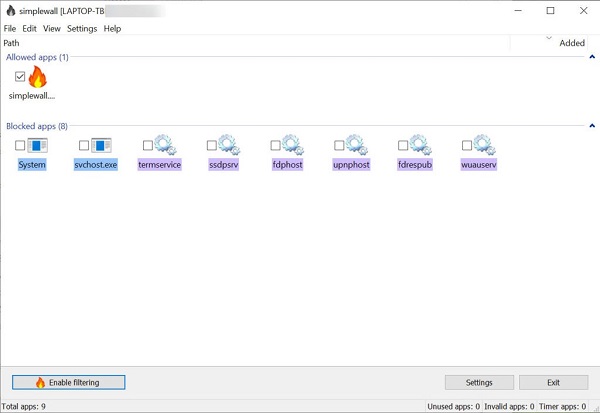Viewport: 600px width, 413px height.
Task: Click the wuauserv label text
Action: (479, 165)
